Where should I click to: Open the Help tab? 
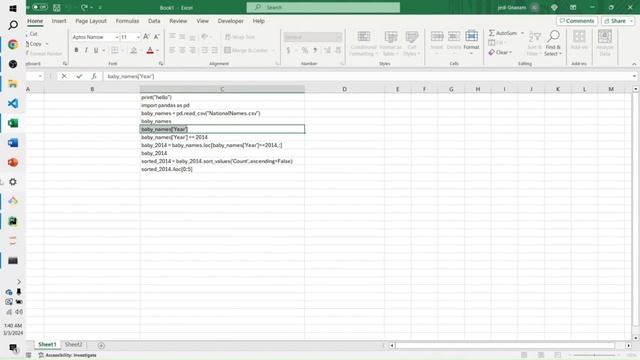click(258, 21)
